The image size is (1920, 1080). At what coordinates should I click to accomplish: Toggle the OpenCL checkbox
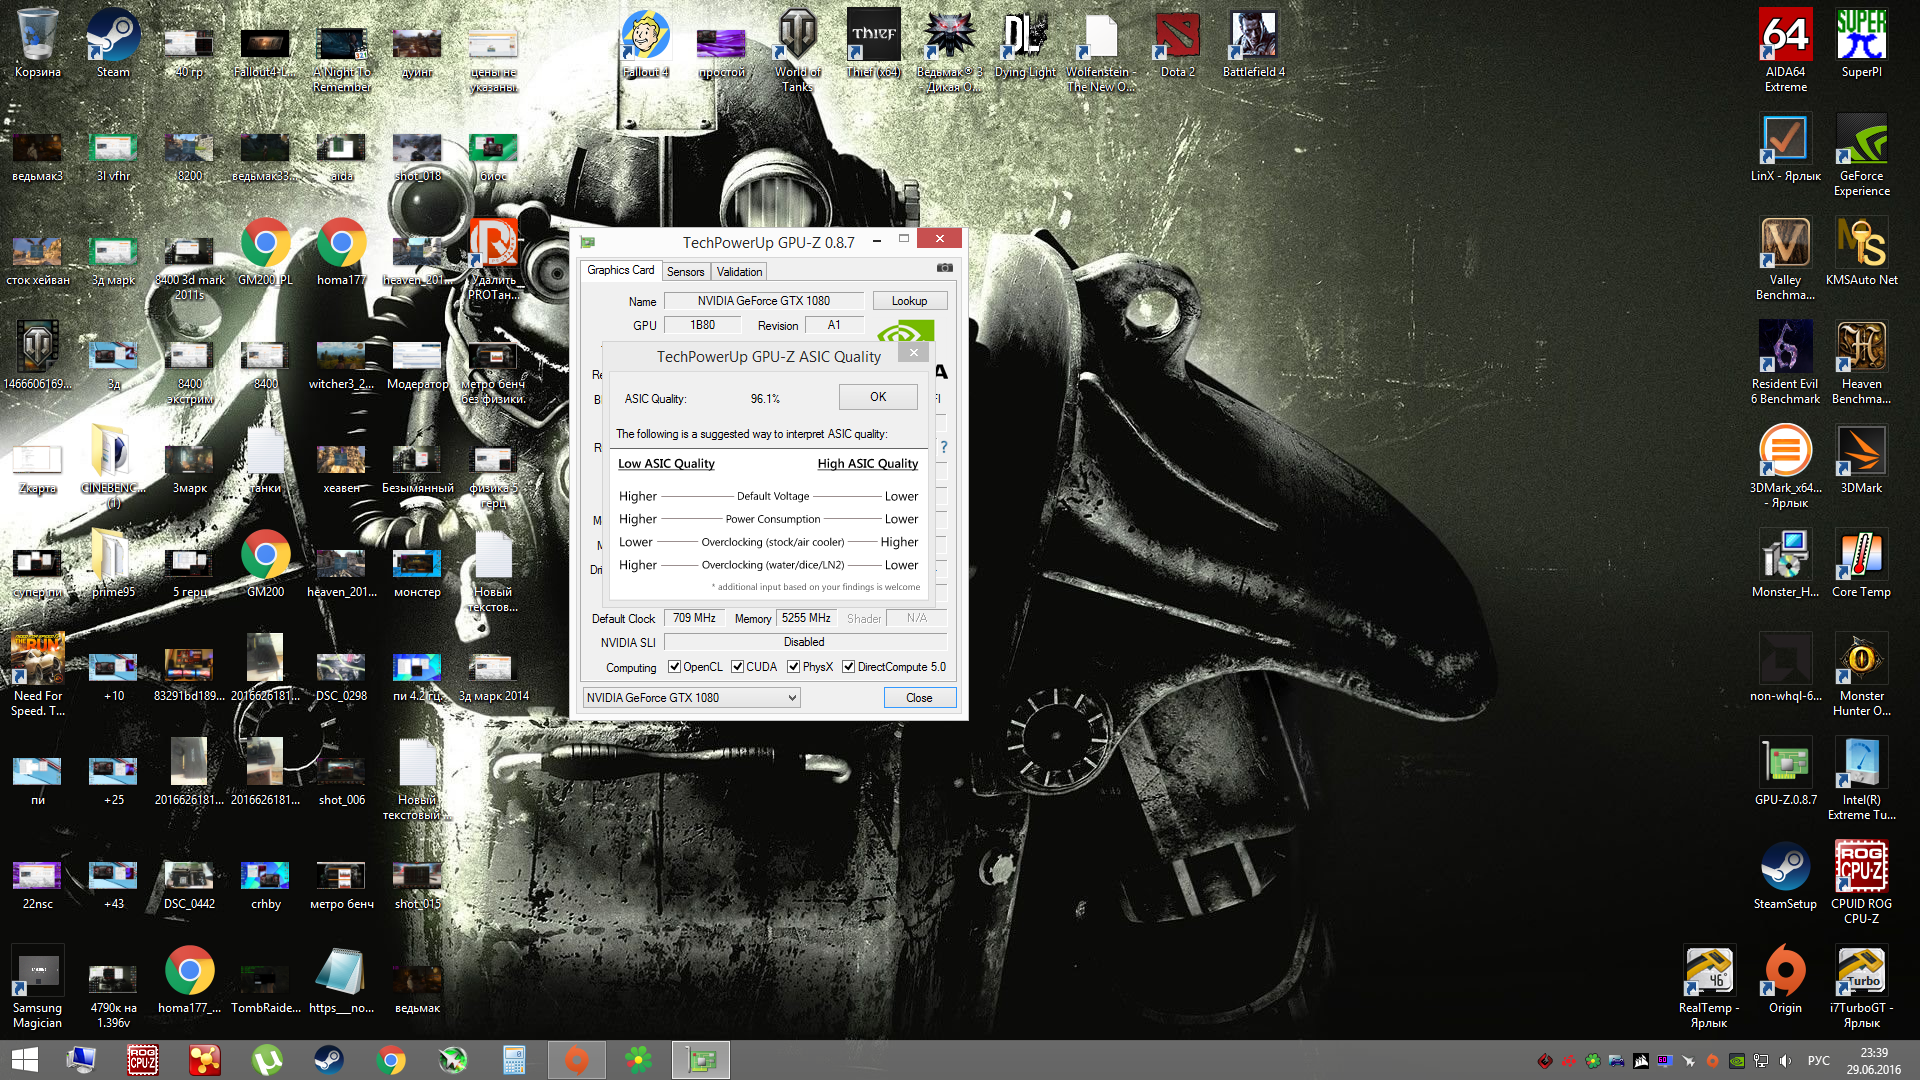point(674,667)
